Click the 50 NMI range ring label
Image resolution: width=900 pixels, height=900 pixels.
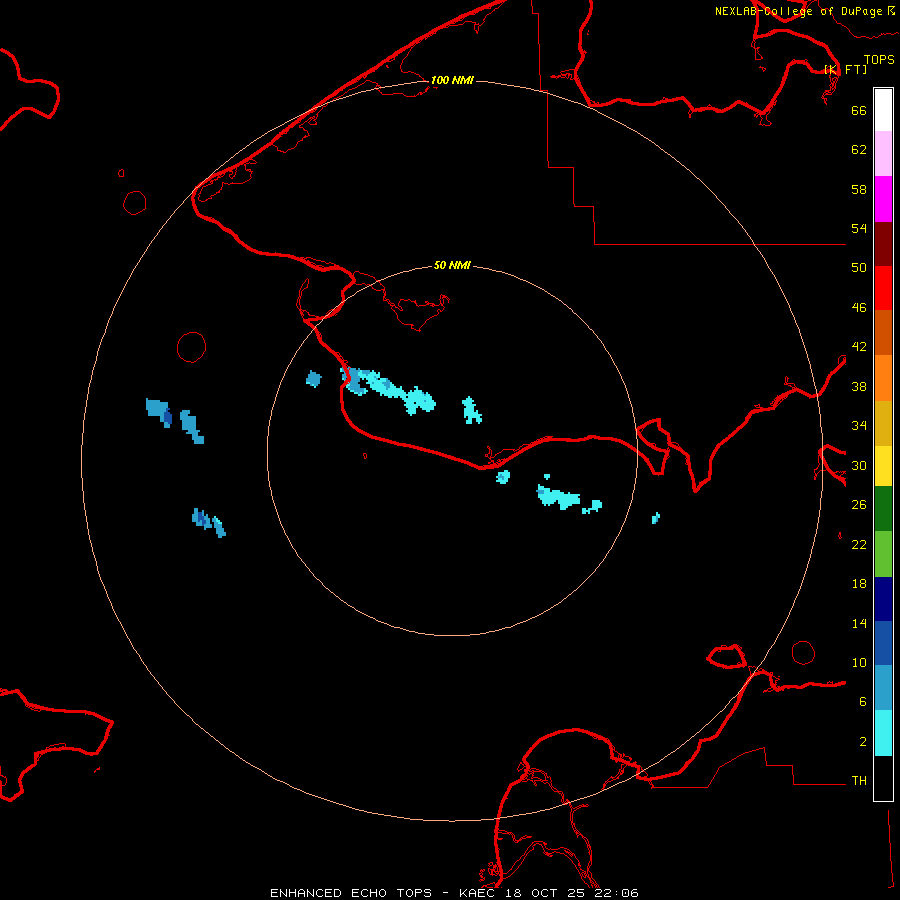click(452, 265)
